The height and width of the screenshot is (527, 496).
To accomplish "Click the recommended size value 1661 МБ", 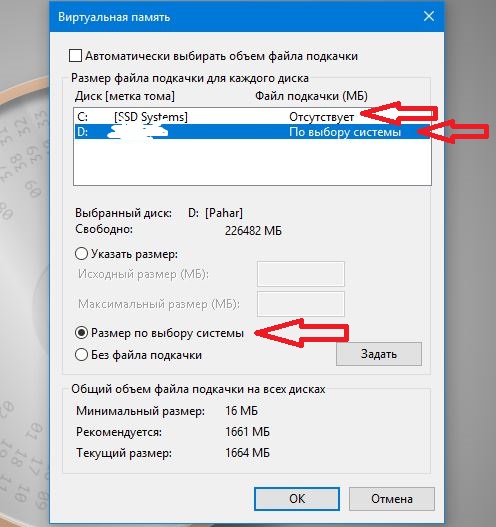I will point(247,432).
